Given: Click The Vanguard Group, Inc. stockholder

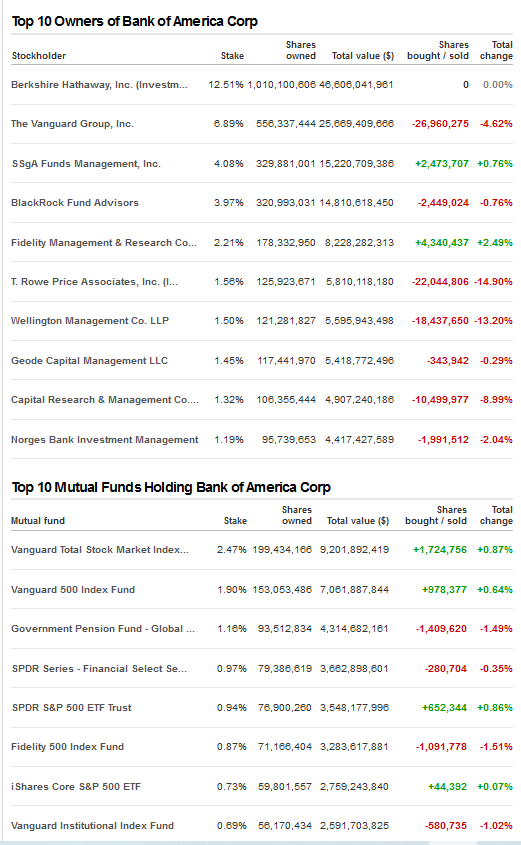Looking at the screenshot, I should (x=72, y=123).
